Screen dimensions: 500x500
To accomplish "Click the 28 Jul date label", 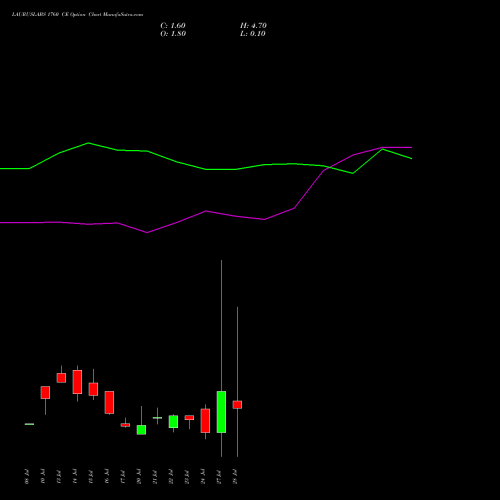I will coord(235,477).
